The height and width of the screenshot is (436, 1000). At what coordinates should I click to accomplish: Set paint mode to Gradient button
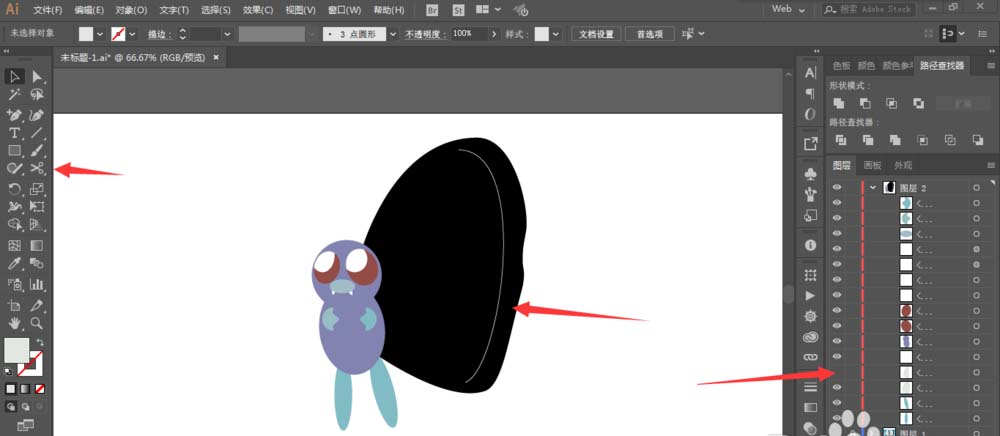point(26,389)
